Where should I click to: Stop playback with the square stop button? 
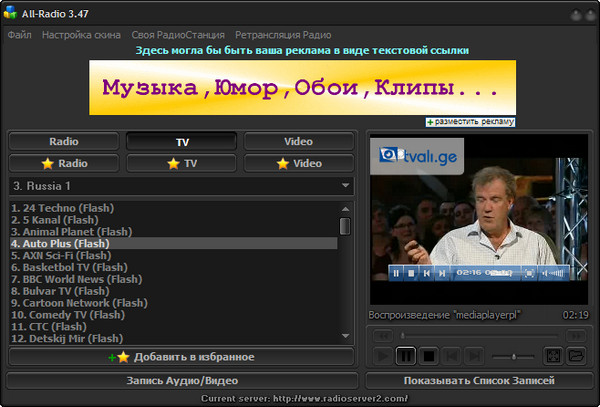tap(429, 356)
